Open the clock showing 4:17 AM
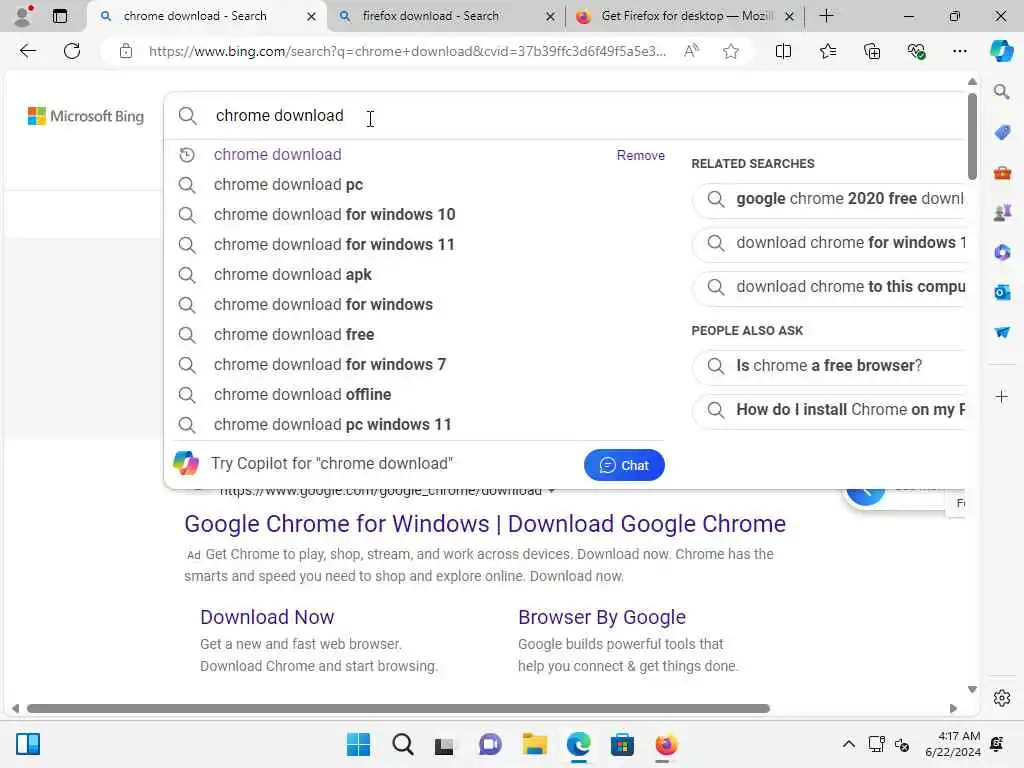Image resolution: width=1024 pixels, height=768 pixels. (x=953, y=744)
